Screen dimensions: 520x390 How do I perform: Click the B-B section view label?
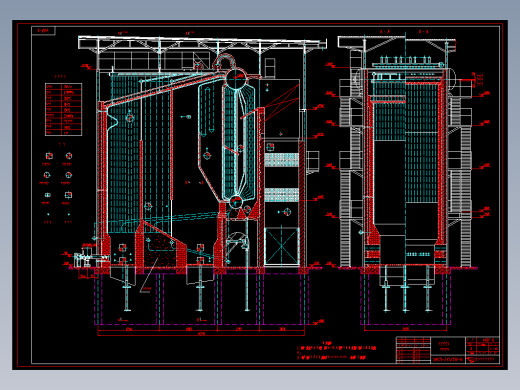pos(423,32)
